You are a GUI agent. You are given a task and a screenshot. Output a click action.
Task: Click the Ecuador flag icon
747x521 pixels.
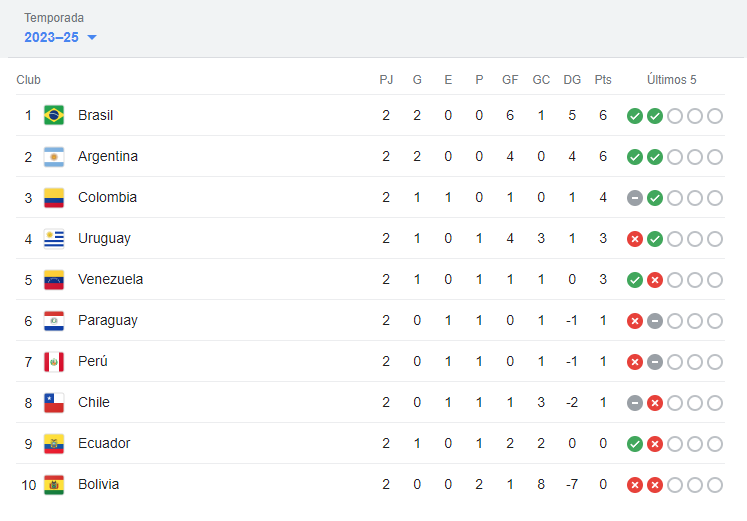[x=54, y=443]
